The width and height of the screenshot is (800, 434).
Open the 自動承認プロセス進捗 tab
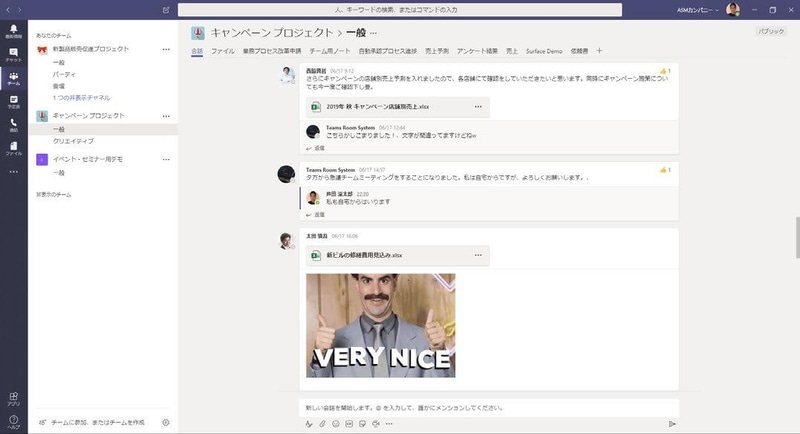[x=388, y=51]
